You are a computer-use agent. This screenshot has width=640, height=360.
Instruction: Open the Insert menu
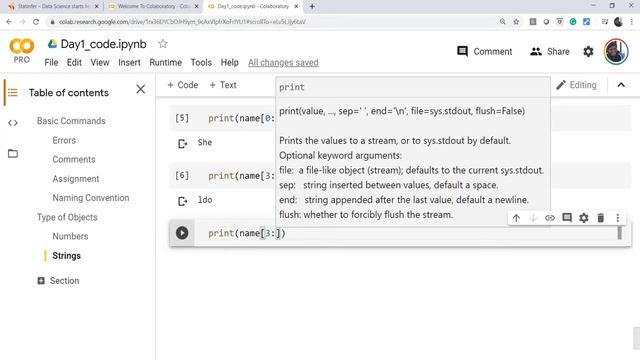tap(129, 62)
